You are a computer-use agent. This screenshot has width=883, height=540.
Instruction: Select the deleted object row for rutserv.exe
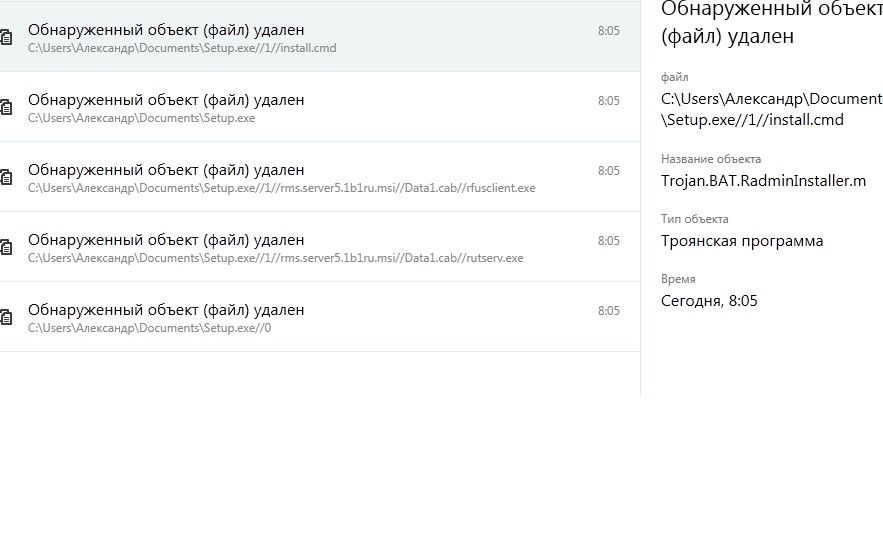click(x=320, y=246)
